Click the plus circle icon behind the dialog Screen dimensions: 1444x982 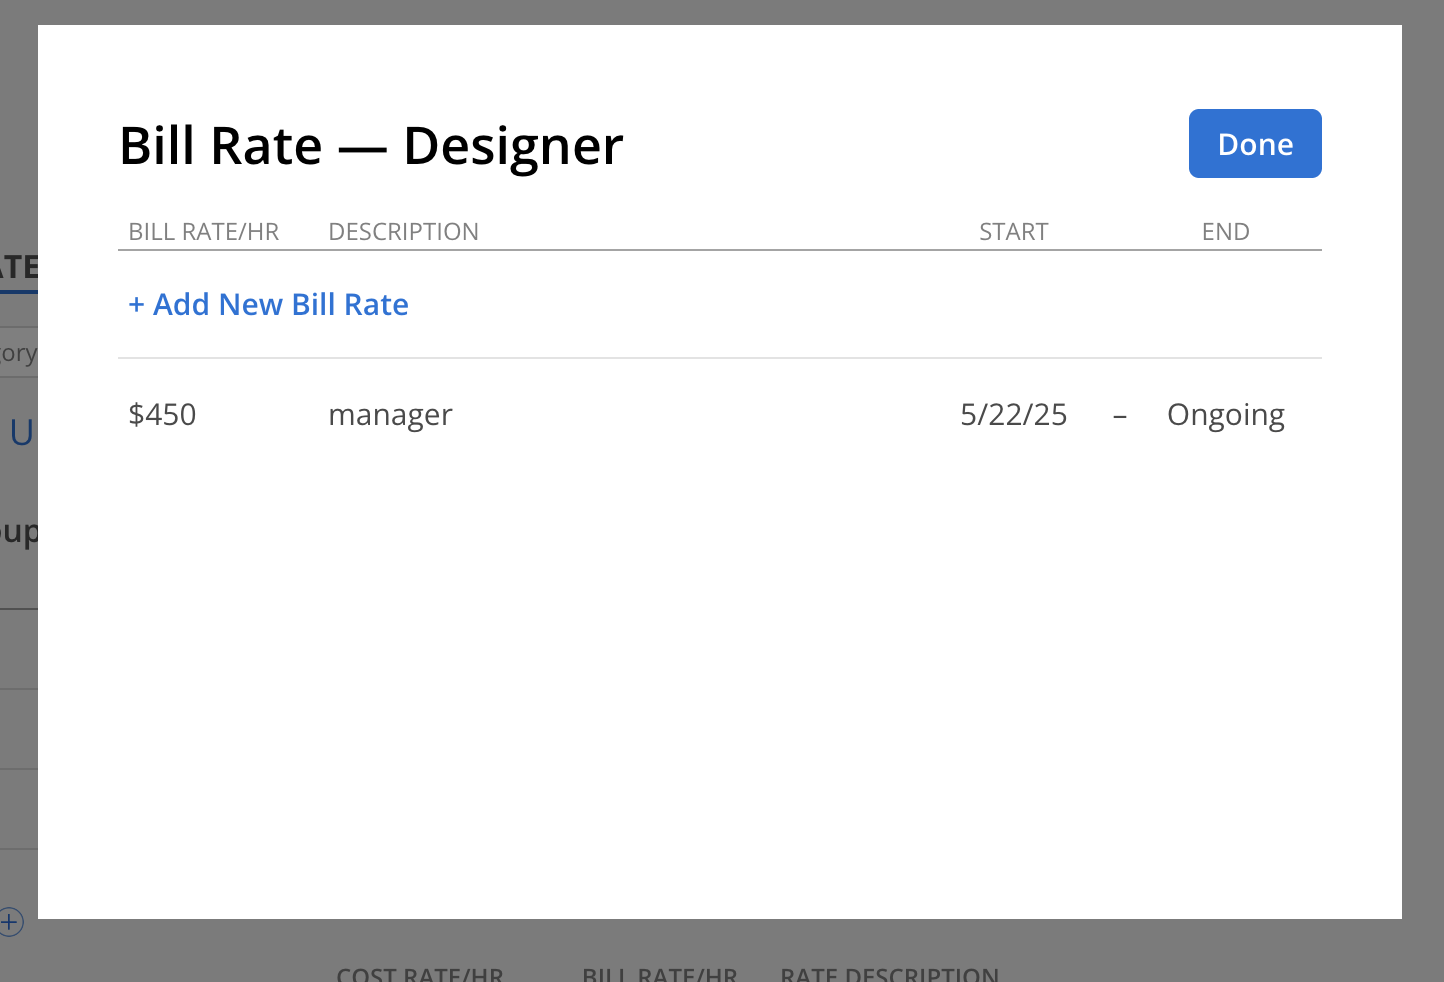click(11, 922)
